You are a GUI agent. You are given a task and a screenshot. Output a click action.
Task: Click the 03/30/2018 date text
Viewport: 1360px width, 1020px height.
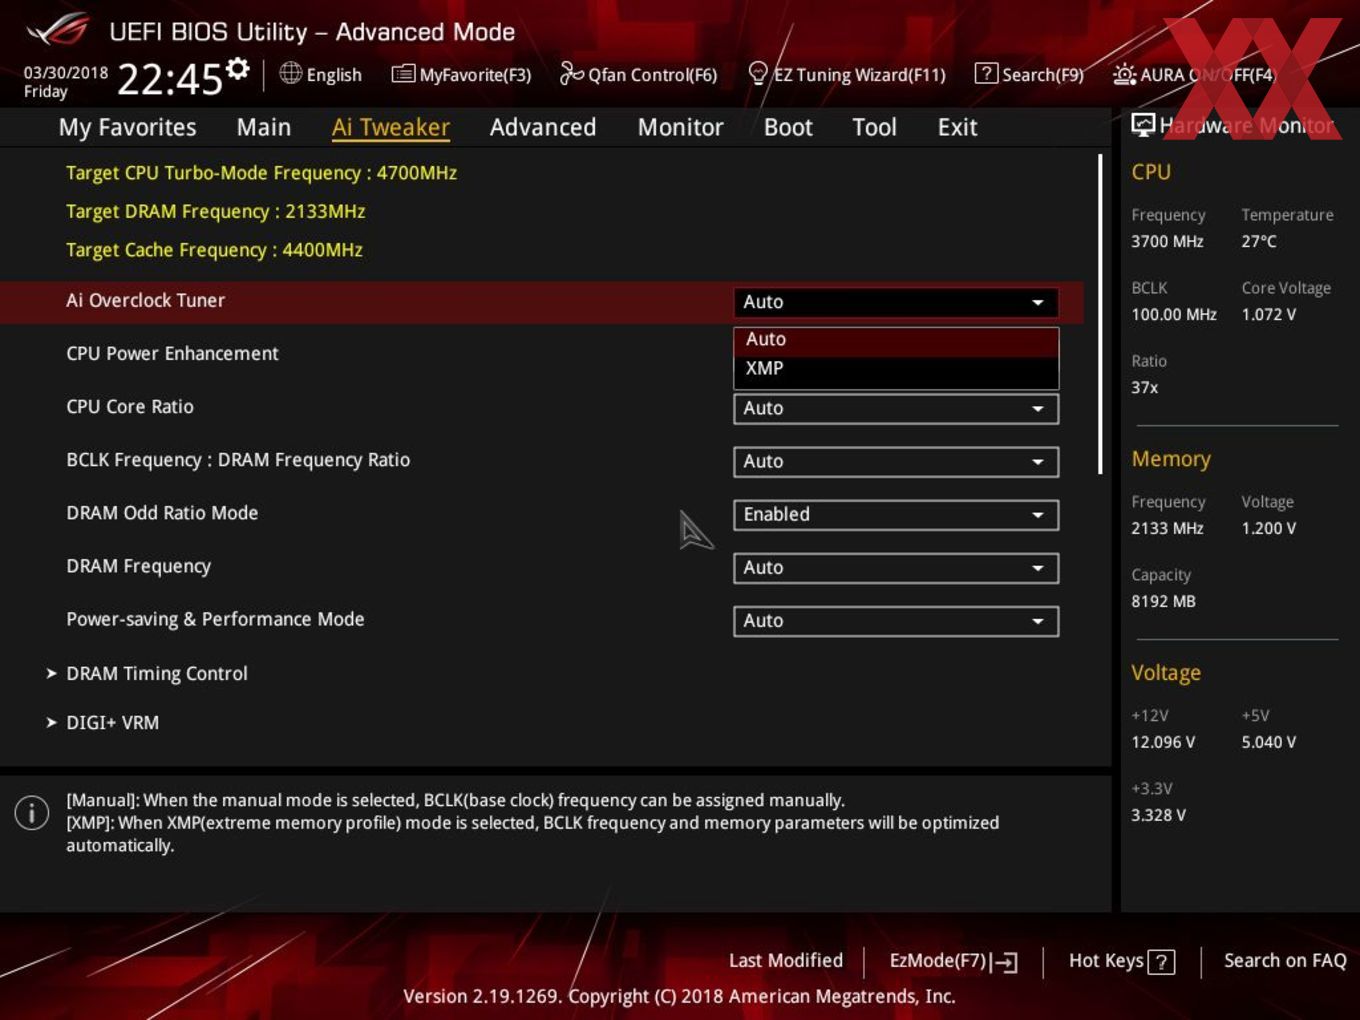coord(66,72)
